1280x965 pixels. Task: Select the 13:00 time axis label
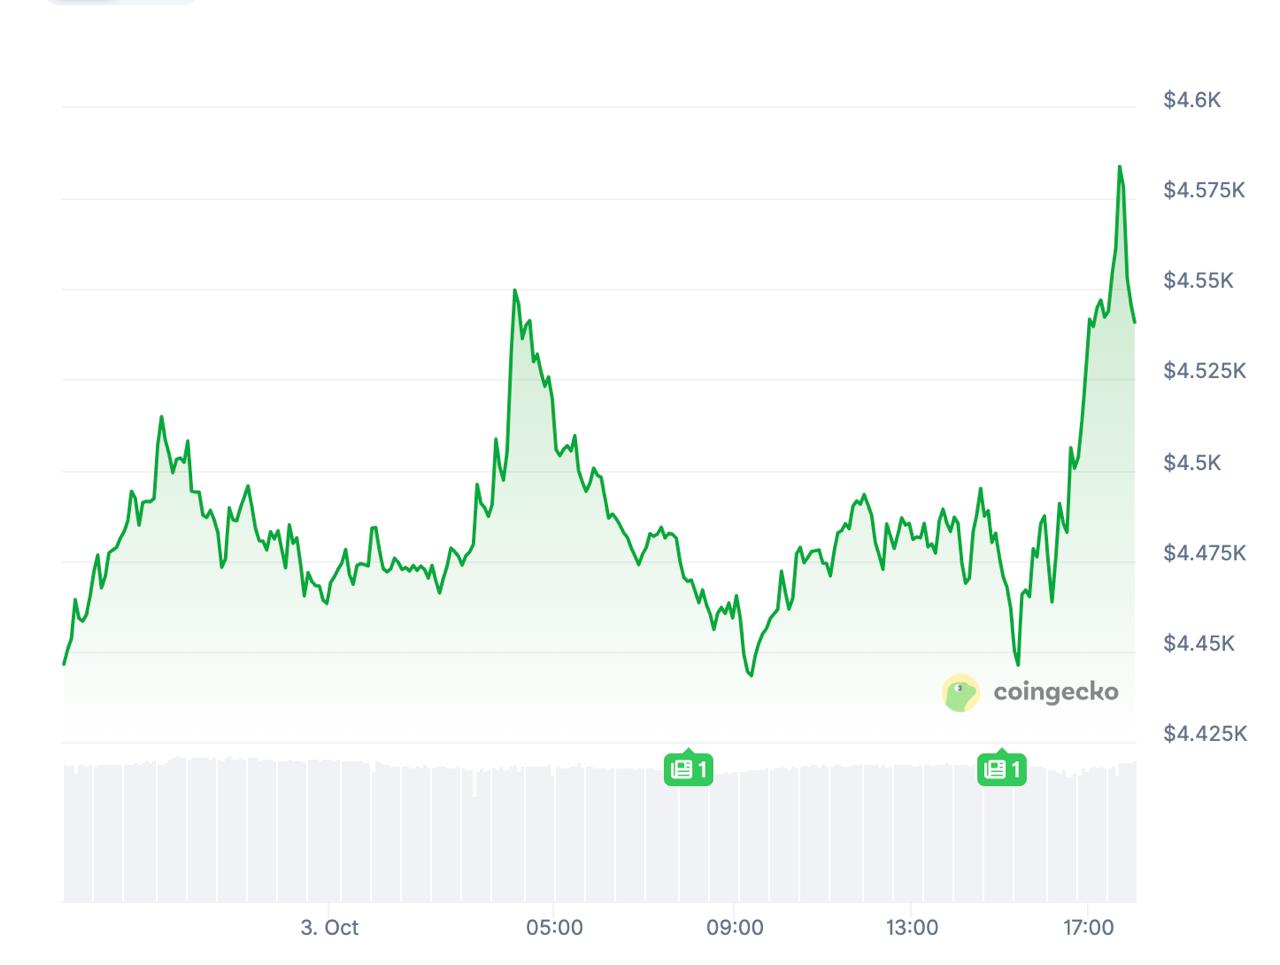912,927
